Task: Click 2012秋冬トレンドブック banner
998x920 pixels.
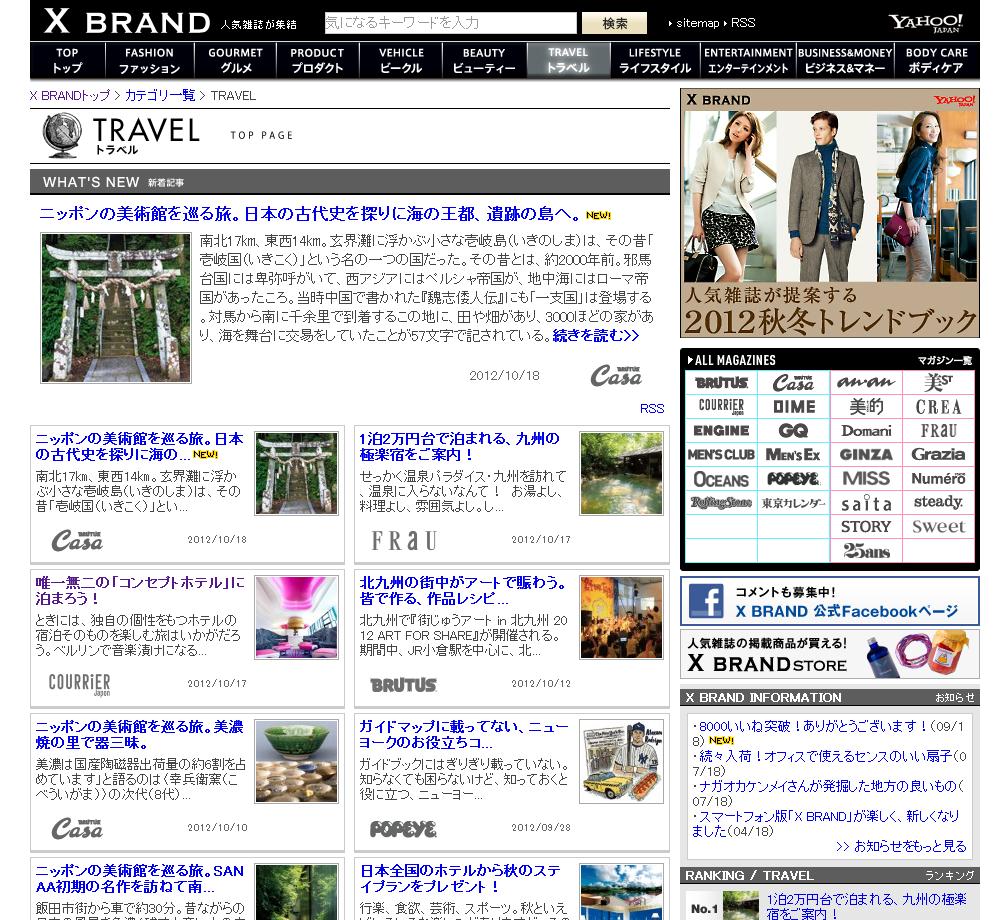Action: [x=829, y=213]
